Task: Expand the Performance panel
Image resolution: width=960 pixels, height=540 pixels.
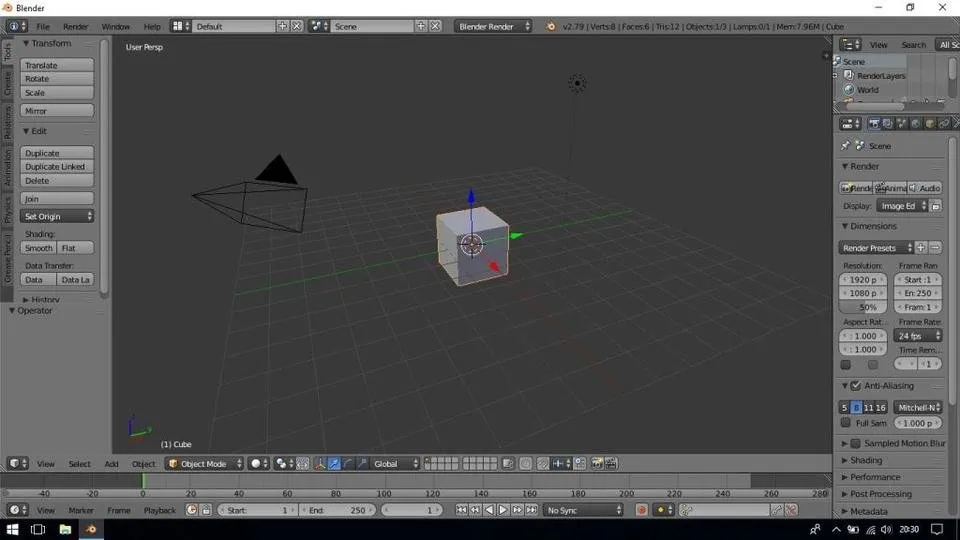Action: 874,477
